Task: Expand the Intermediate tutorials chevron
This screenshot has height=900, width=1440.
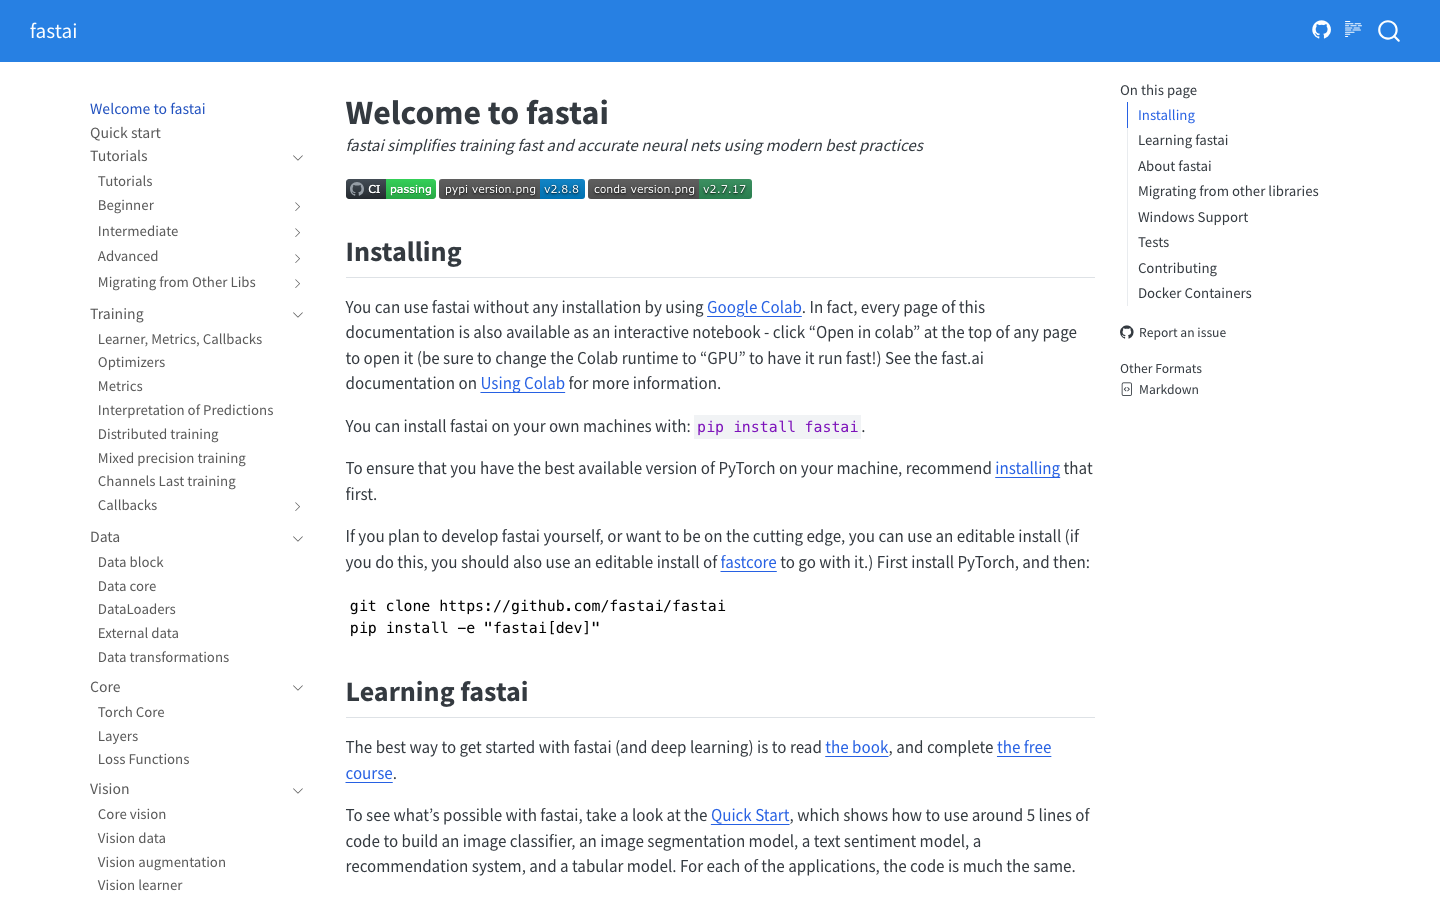Action: coord(298,232)
